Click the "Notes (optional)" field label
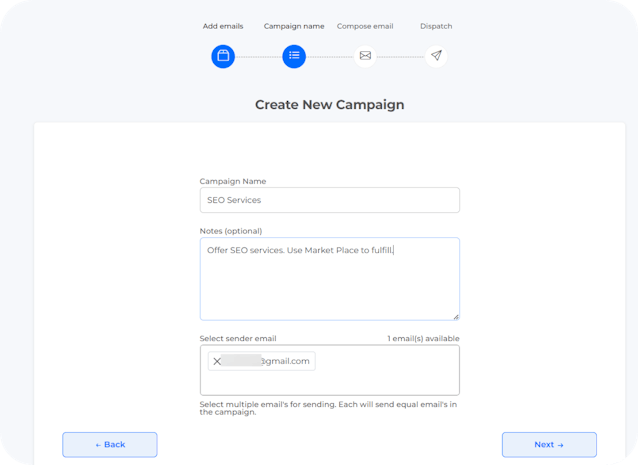 [x=231, y=231]
